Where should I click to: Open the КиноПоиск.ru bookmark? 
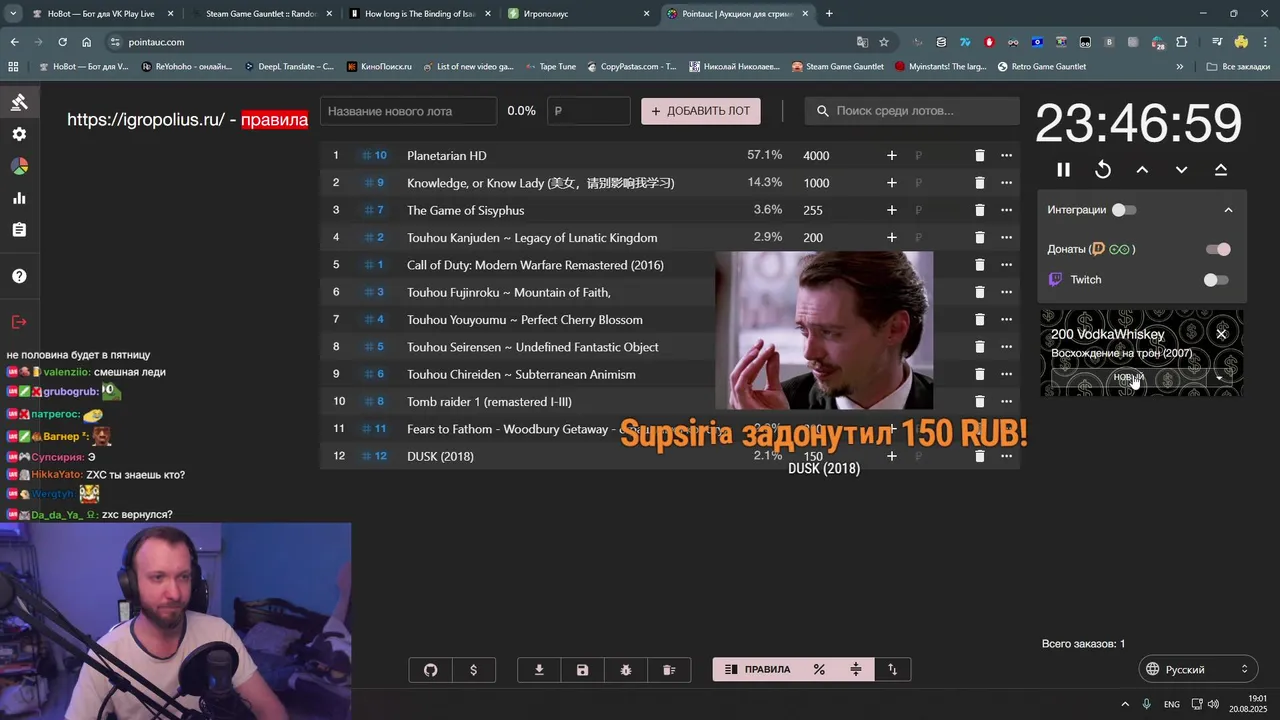pos(379,66)
